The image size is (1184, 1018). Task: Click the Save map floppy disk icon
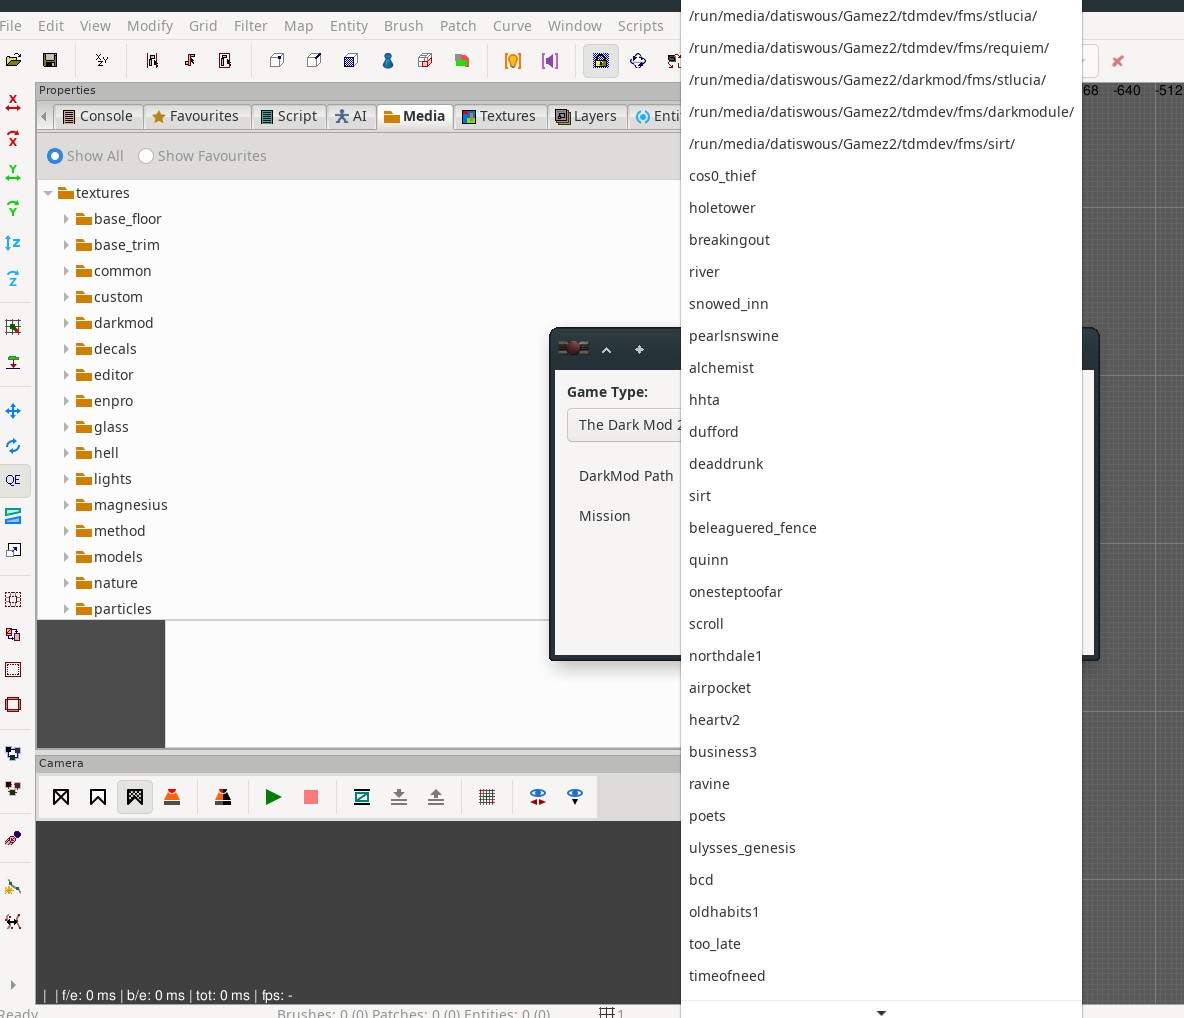click(x=50, y=61)
